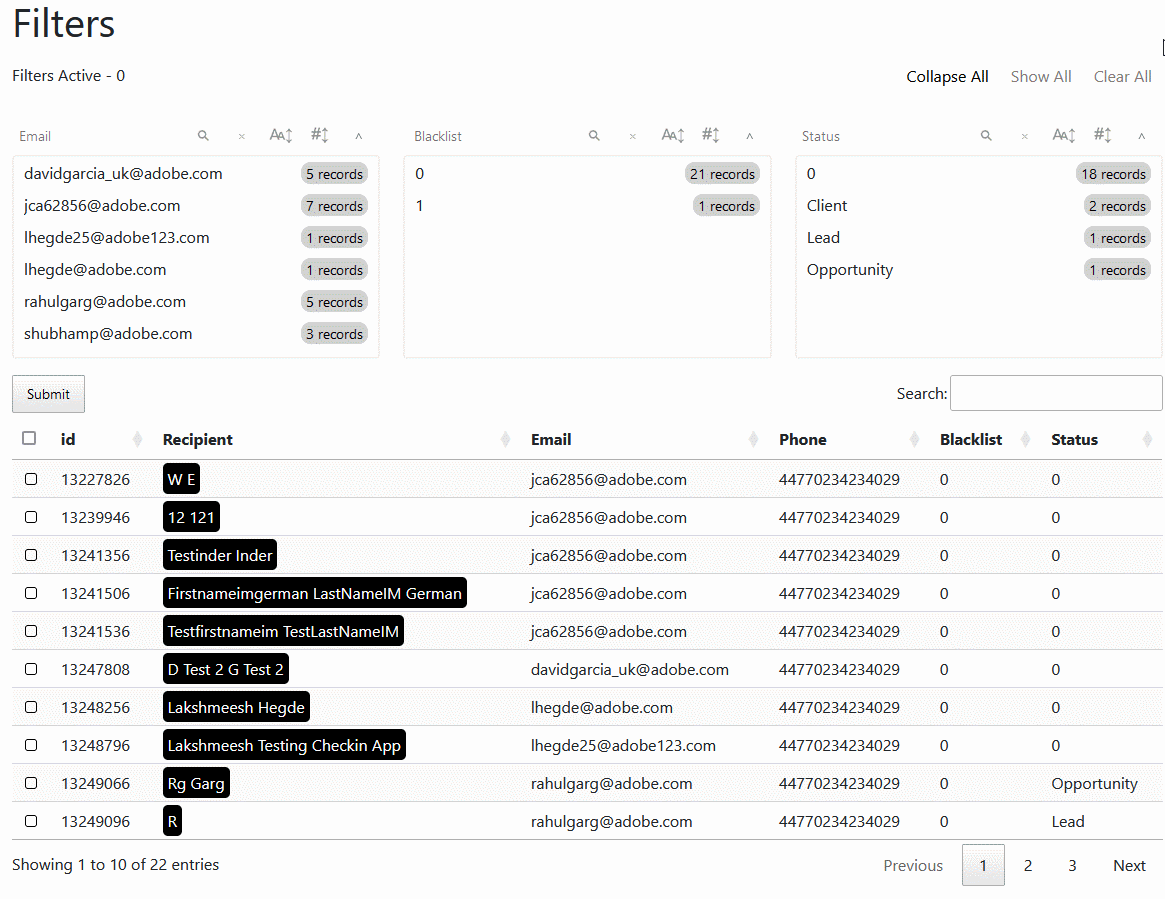Sort table by Email column header
This screenshot has width=1165, height=899.
point(643,439)
